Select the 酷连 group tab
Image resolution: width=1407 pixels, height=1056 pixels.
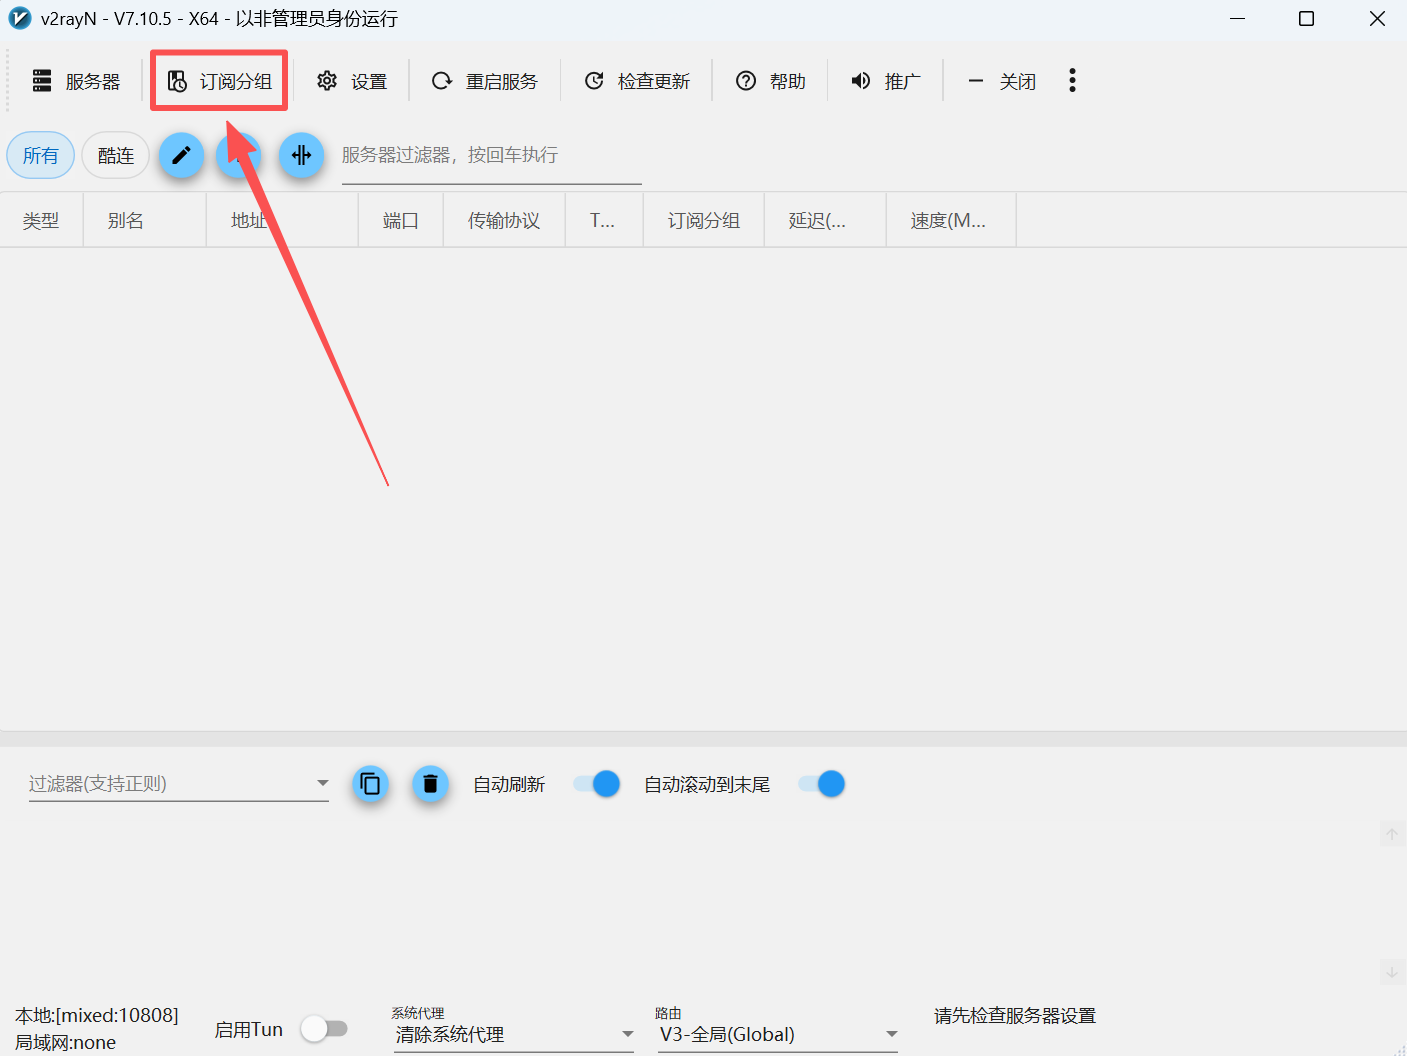[x=116, y=155]
